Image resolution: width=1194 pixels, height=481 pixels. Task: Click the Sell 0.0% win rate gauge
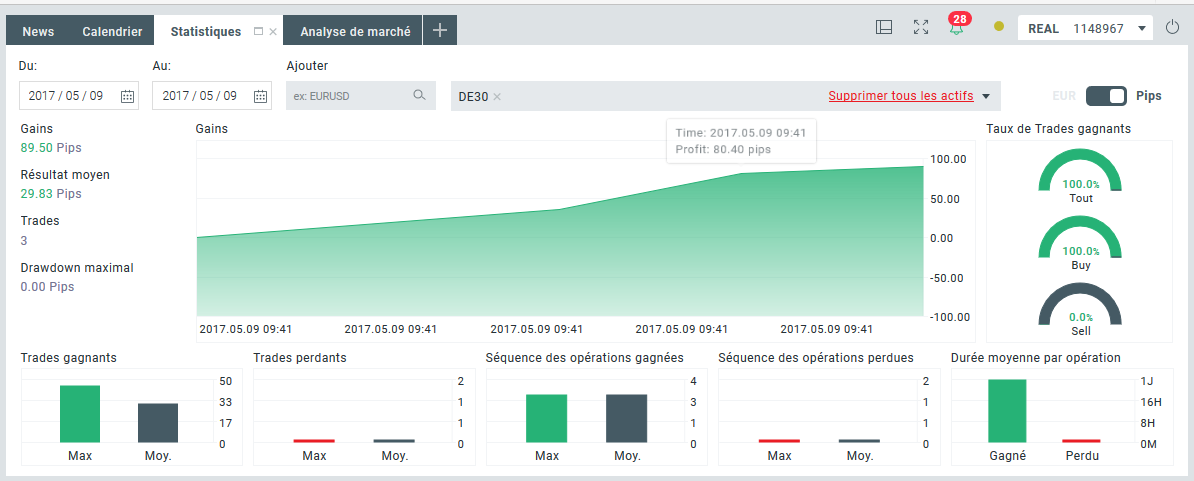point(1081,309)
